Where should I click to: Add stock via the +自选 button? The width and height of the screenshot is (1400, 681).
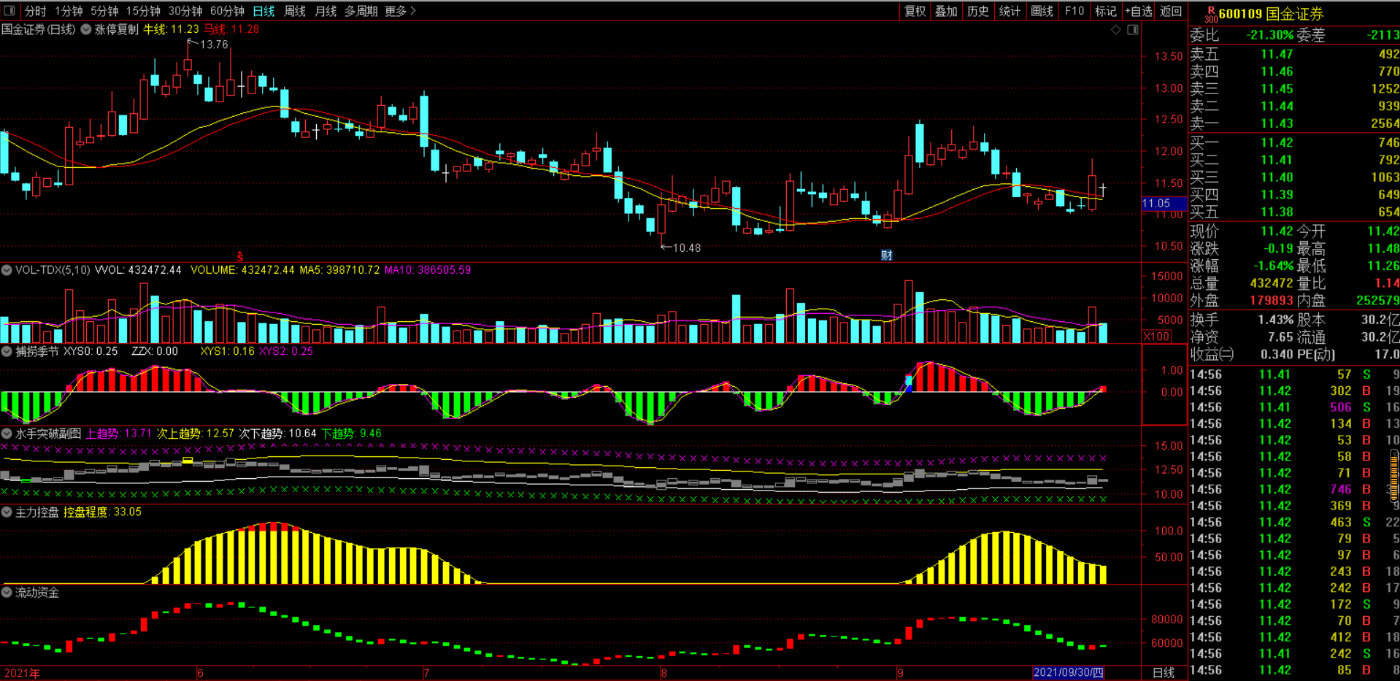tap(1138, 11)
